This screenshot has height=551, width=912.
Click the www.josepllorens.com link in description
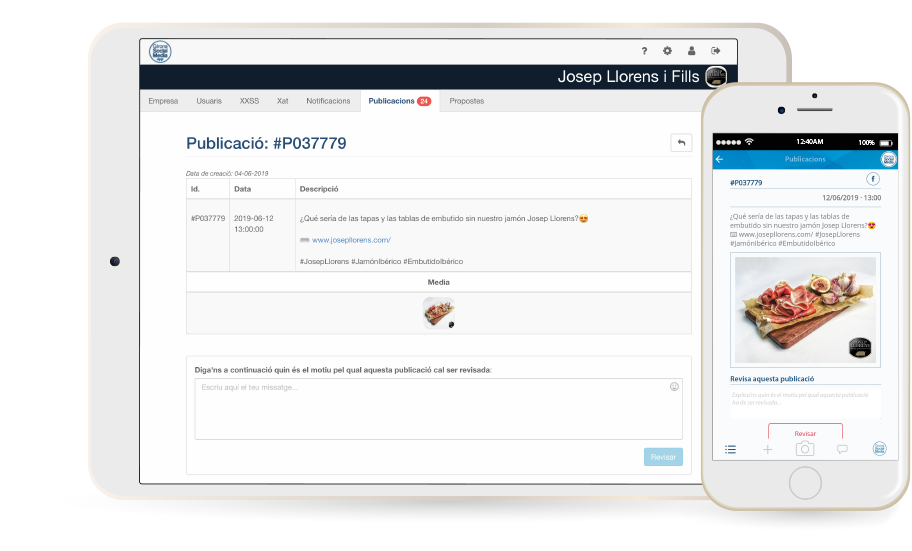[351, 240]
